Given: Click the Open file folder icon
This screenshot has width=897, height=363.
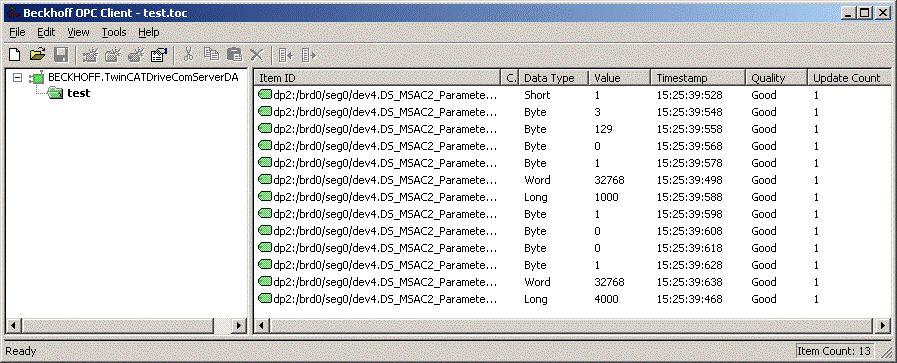Looking at the screenshot, I should (x=37, y=55).
